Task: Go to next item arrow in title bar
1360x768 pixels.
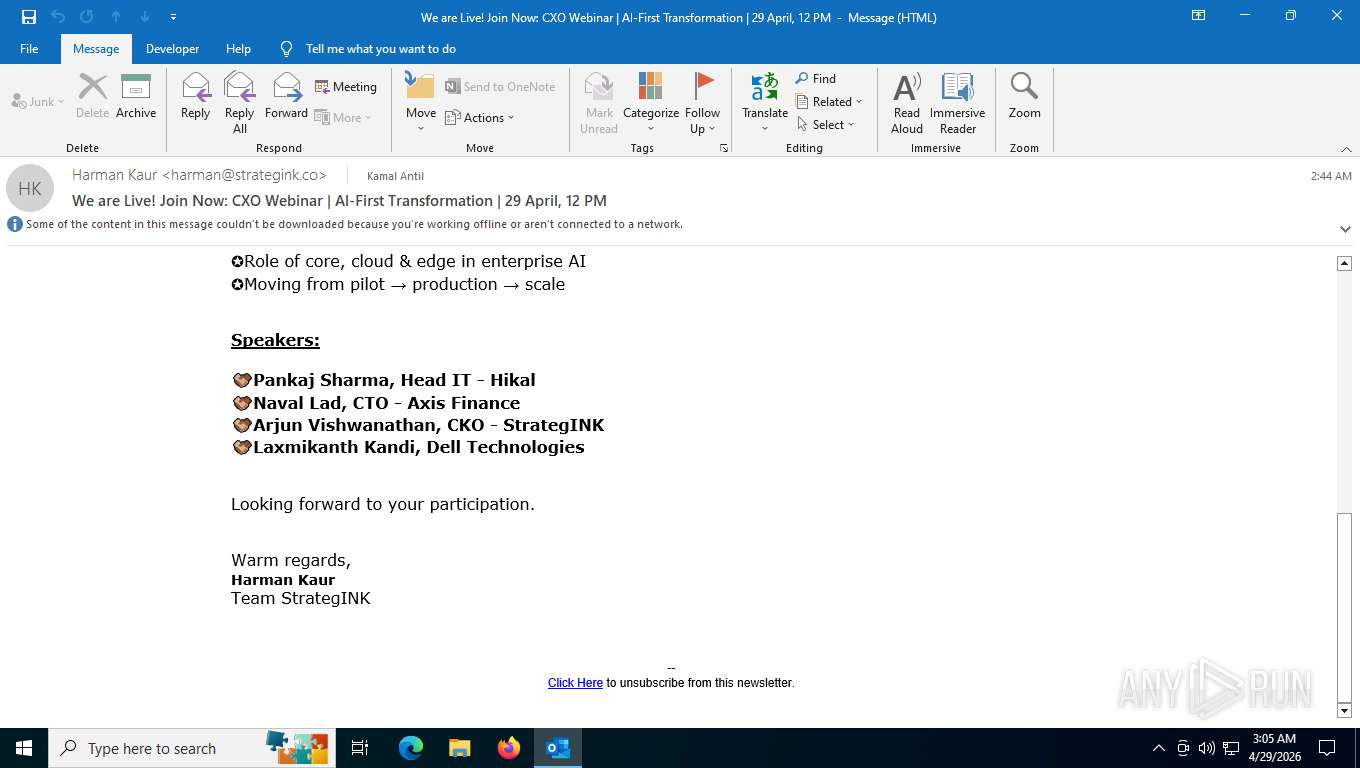Action: (145, 17)
